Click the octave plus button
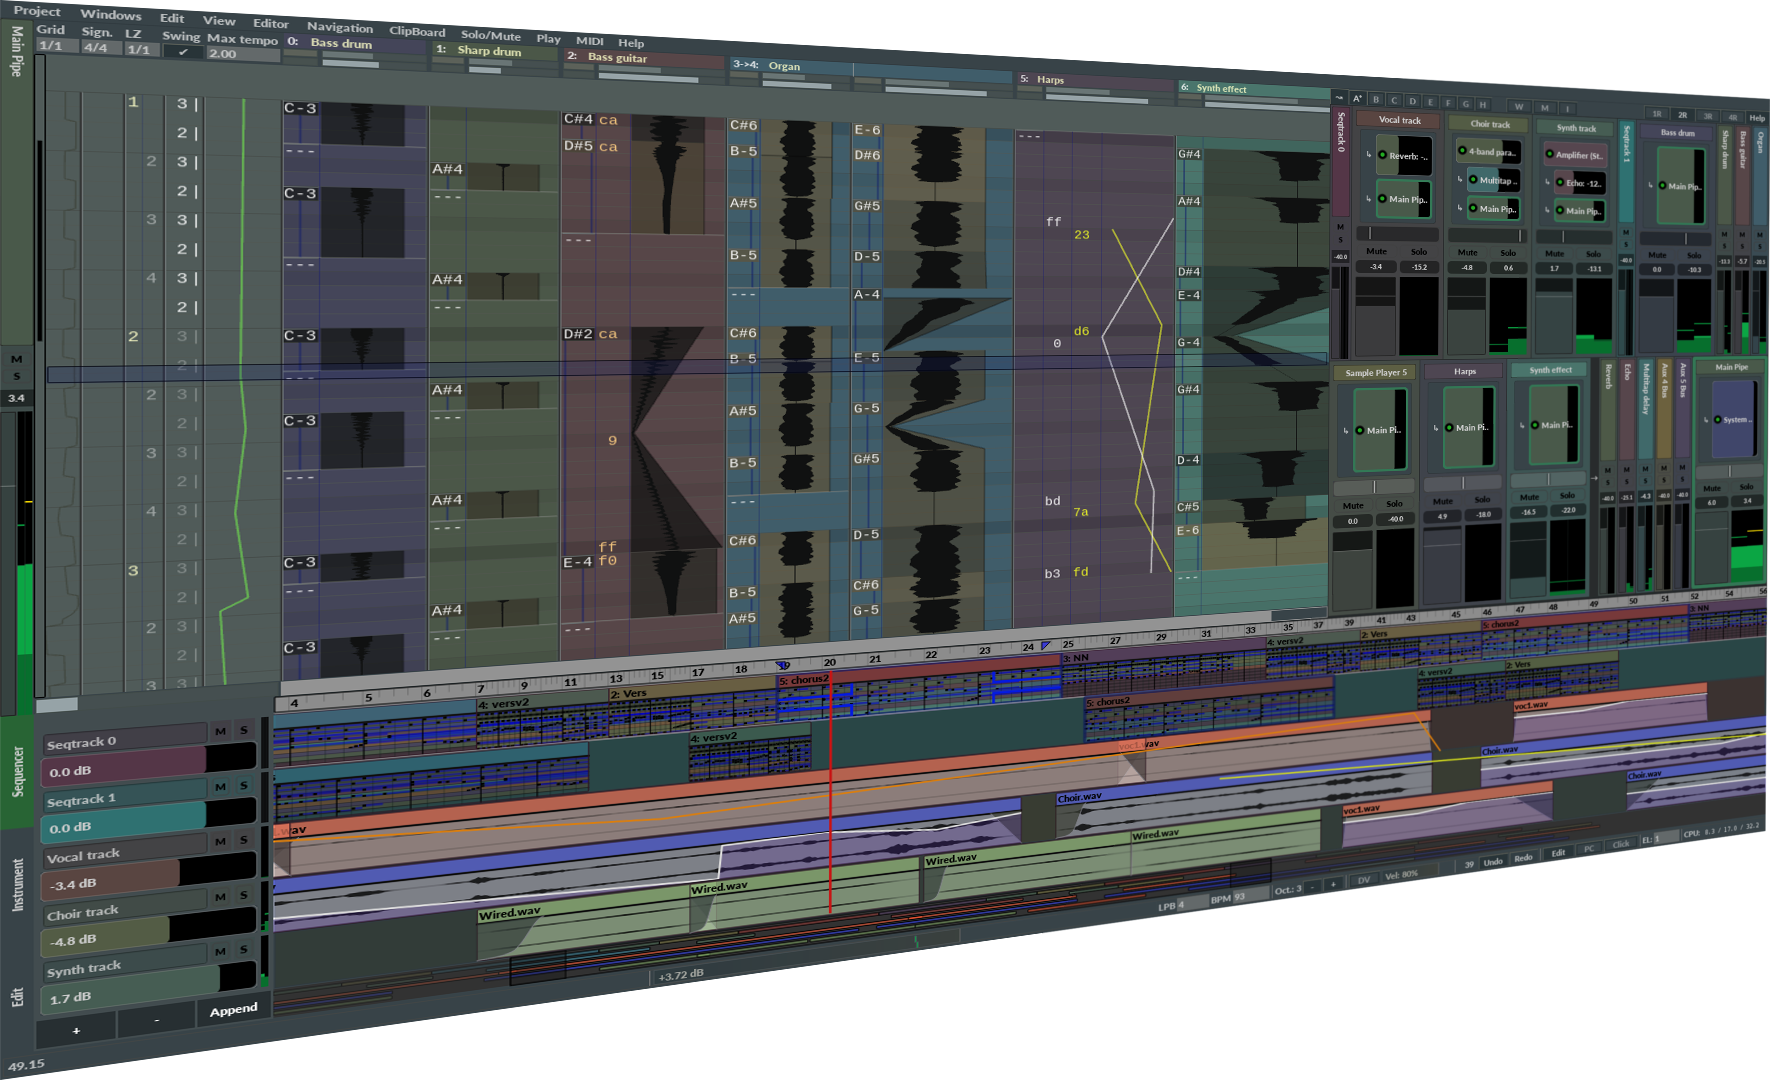Image resolution: width=1774 pixels, height=1080 pixels. [x=1334, y=884]
